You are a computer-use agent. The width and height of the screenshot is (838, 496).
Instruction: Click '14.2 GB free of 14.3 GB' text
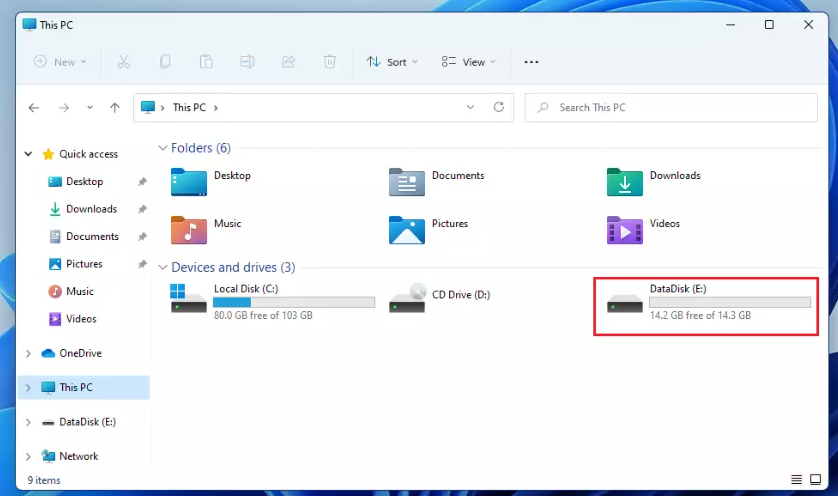tap(700, 315)
